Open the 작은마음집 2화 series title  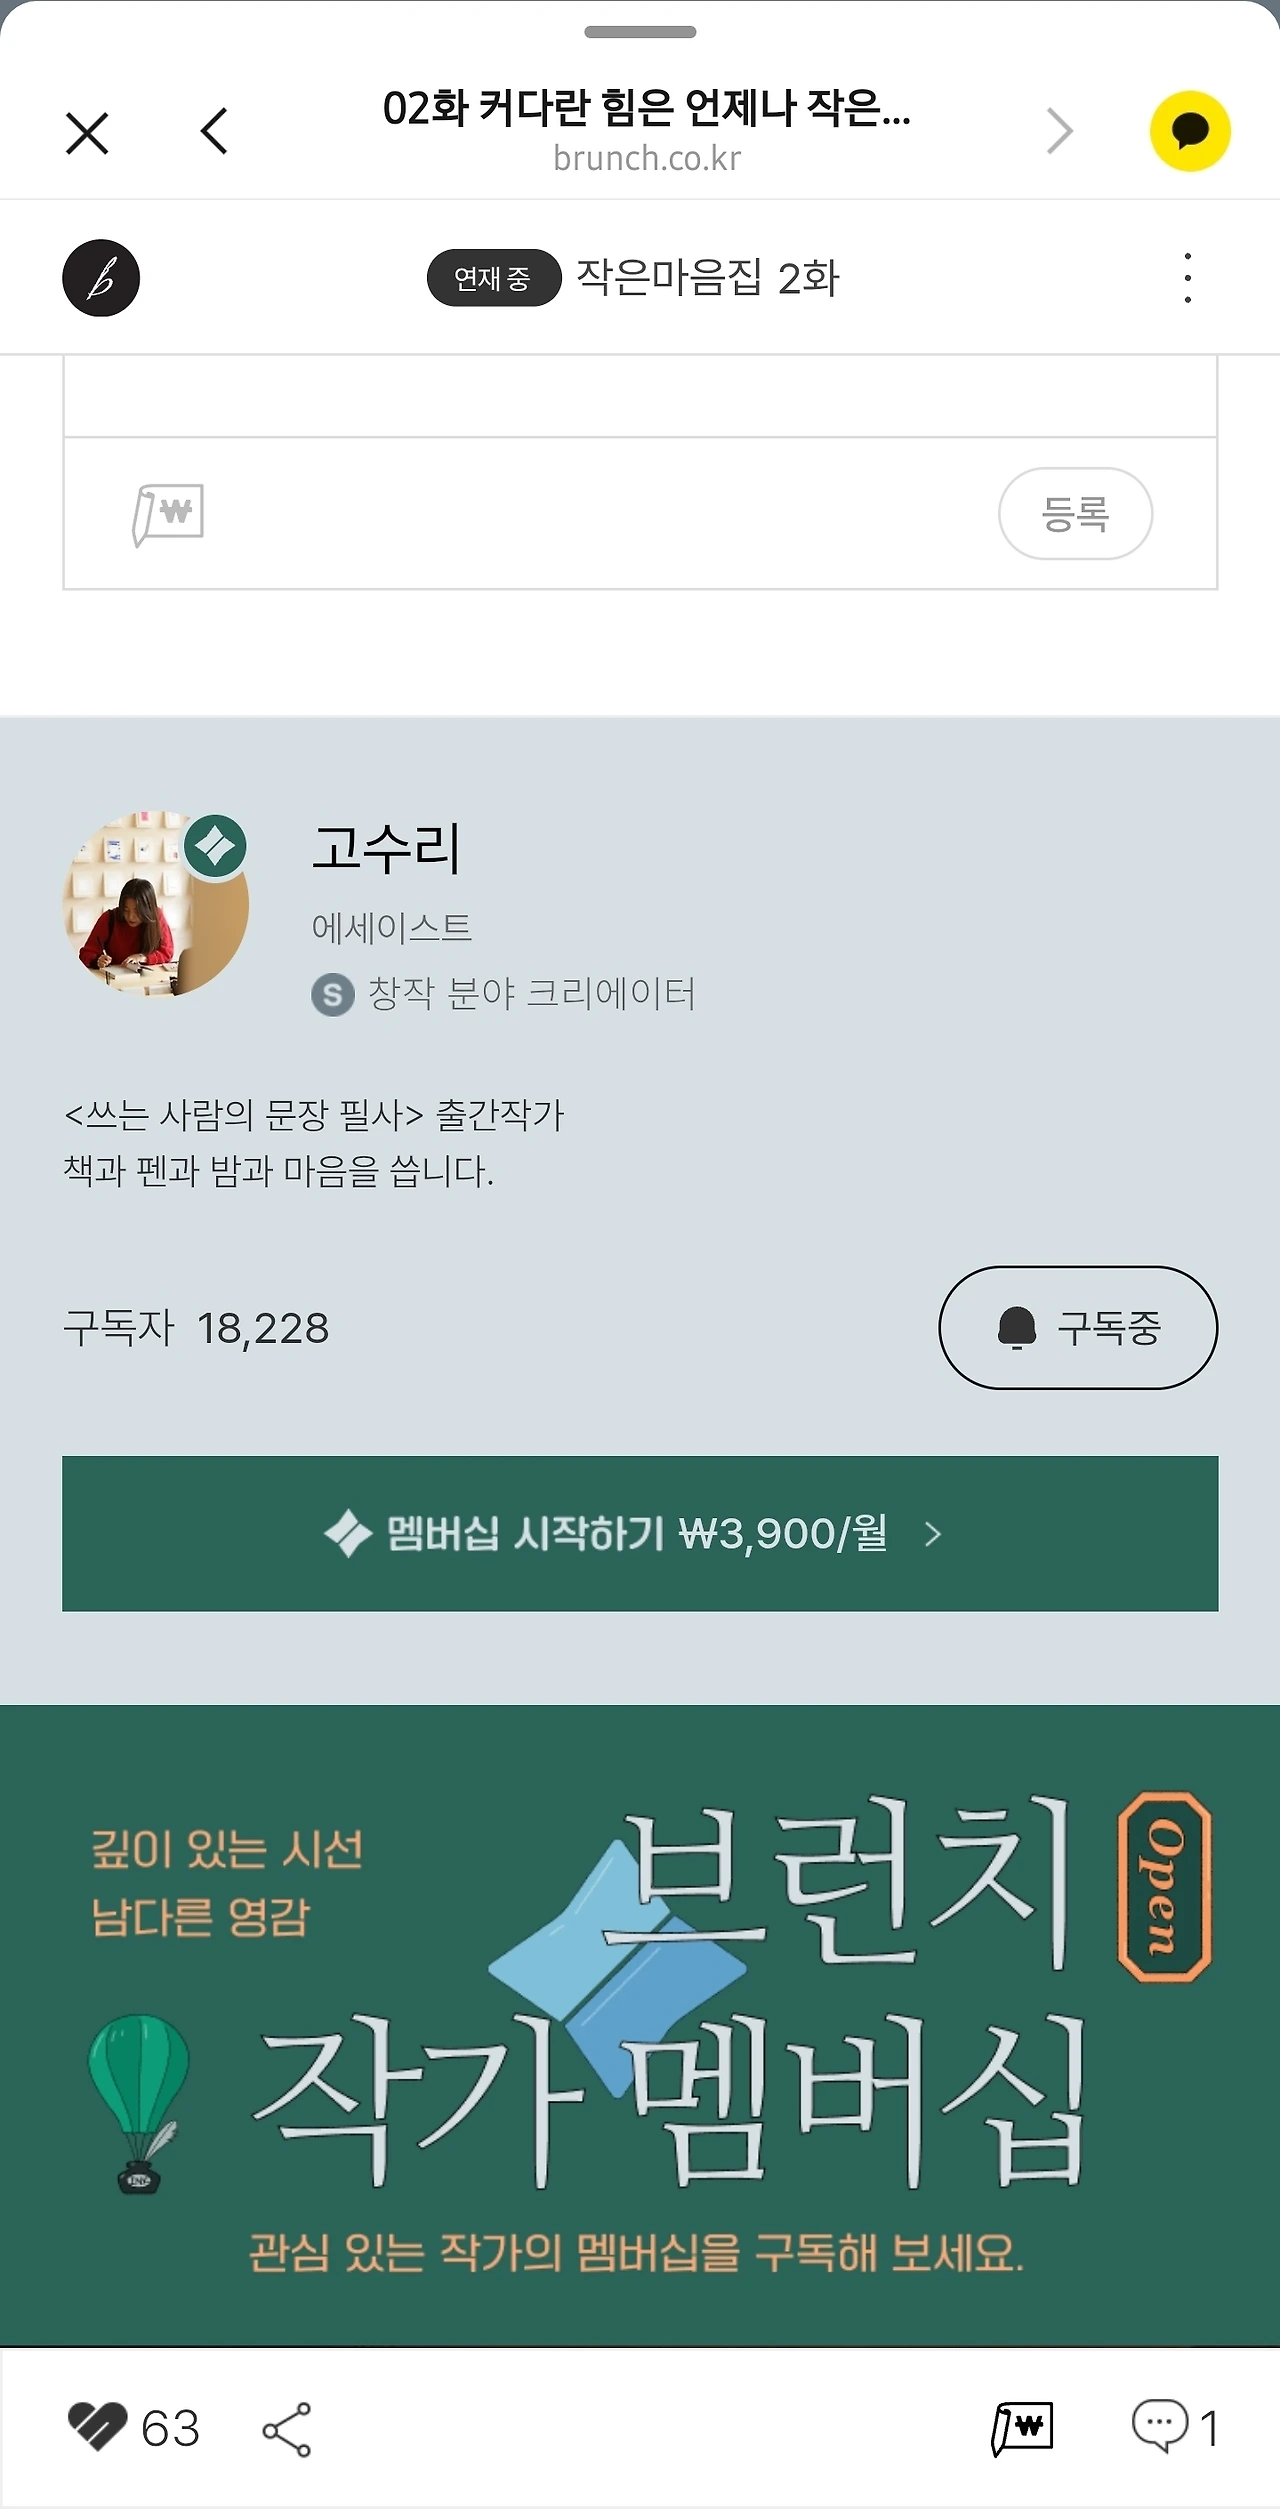(x=708, y=278)
